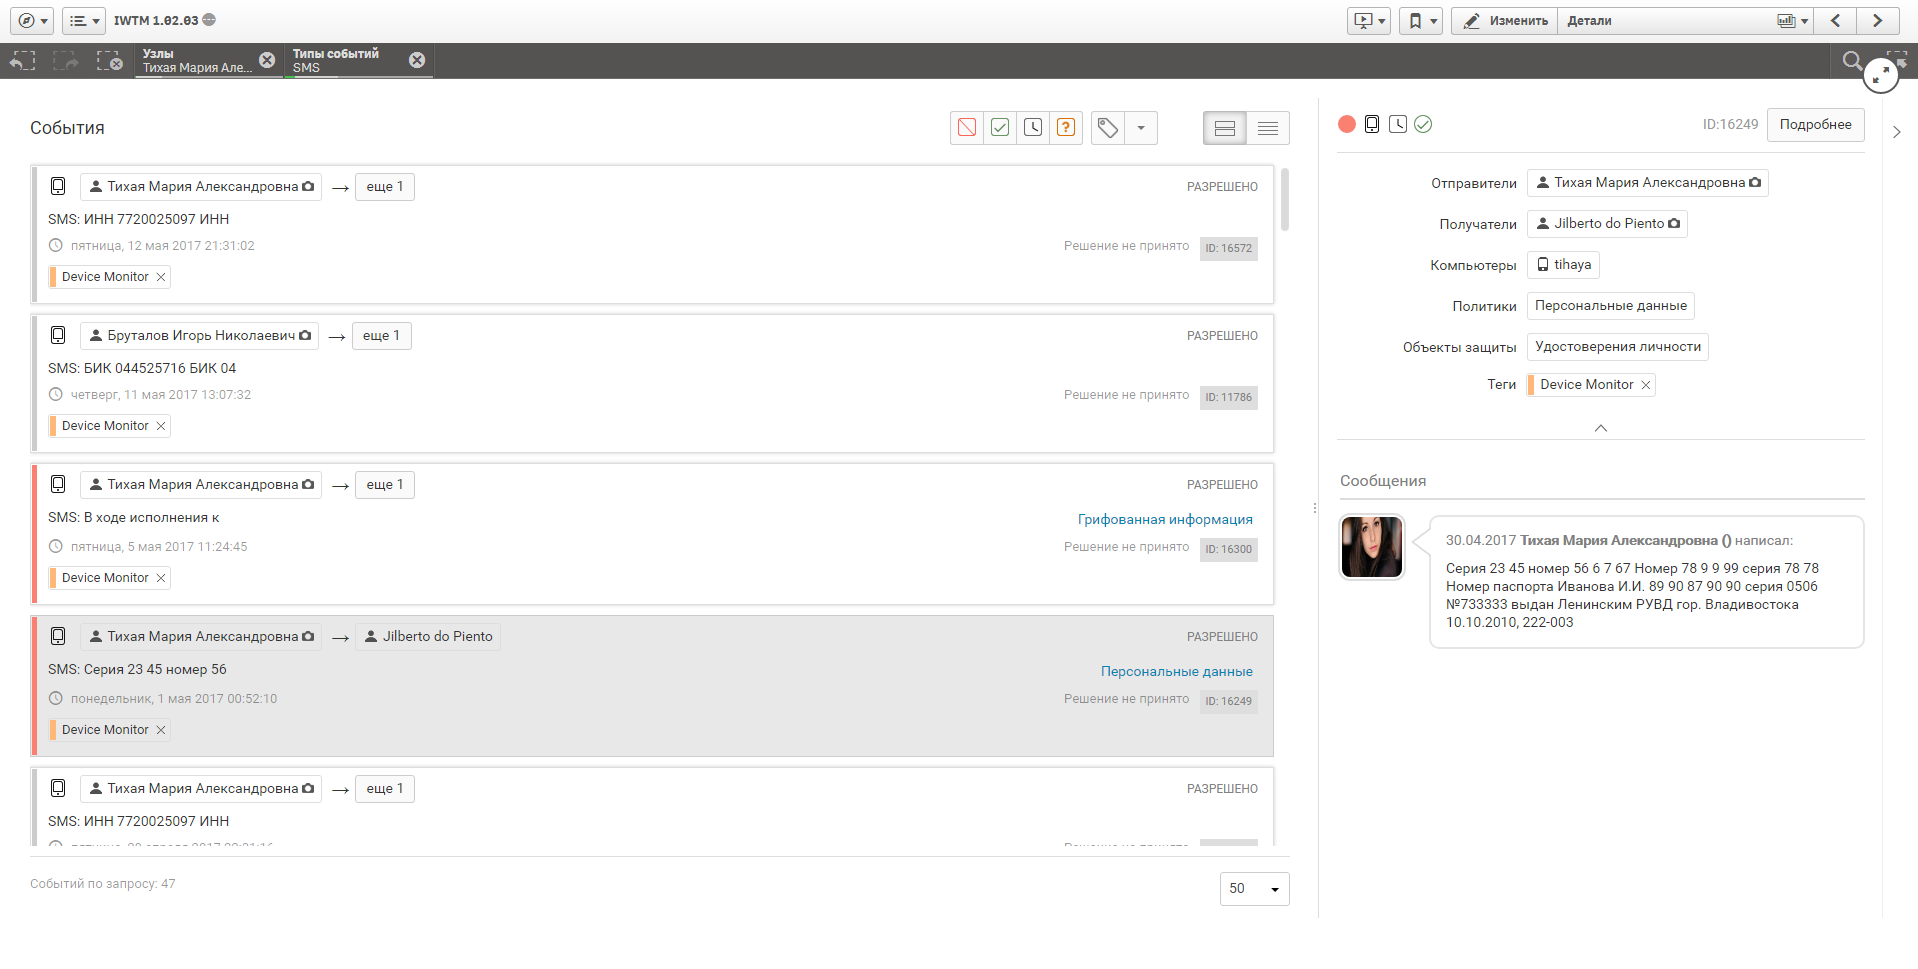Open the page size dropdown showing 50

tap(1254, 889)
